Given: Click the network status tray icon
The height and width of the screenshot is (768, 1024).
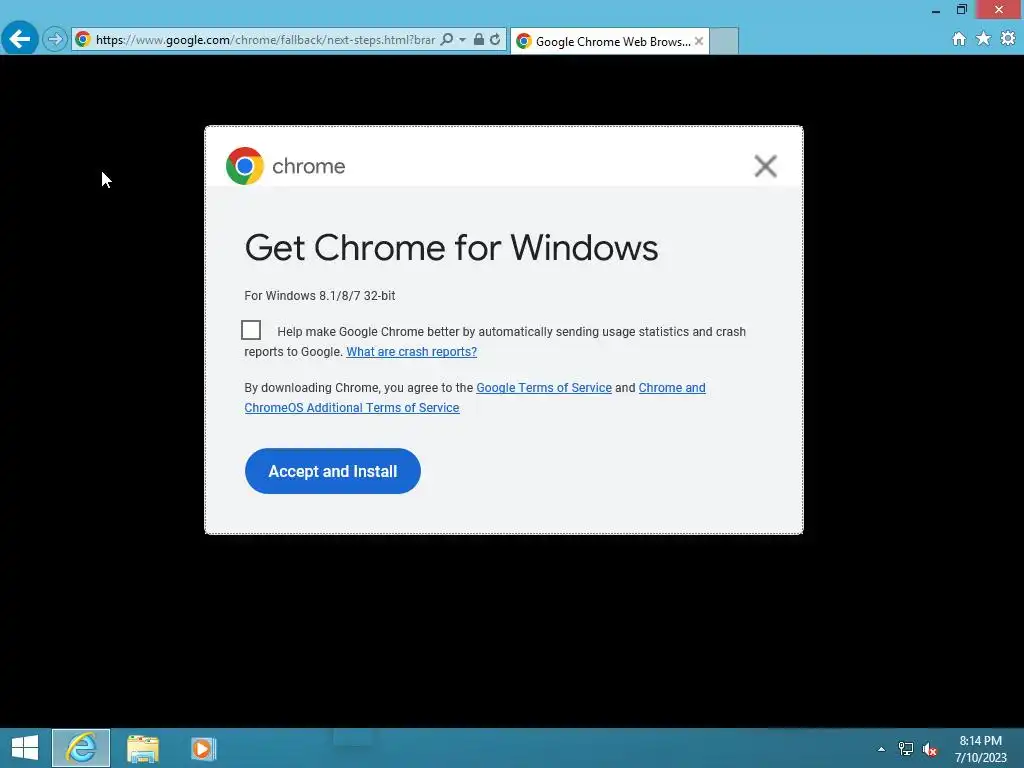Looking at the screenshot, I should tap(906, 749).
